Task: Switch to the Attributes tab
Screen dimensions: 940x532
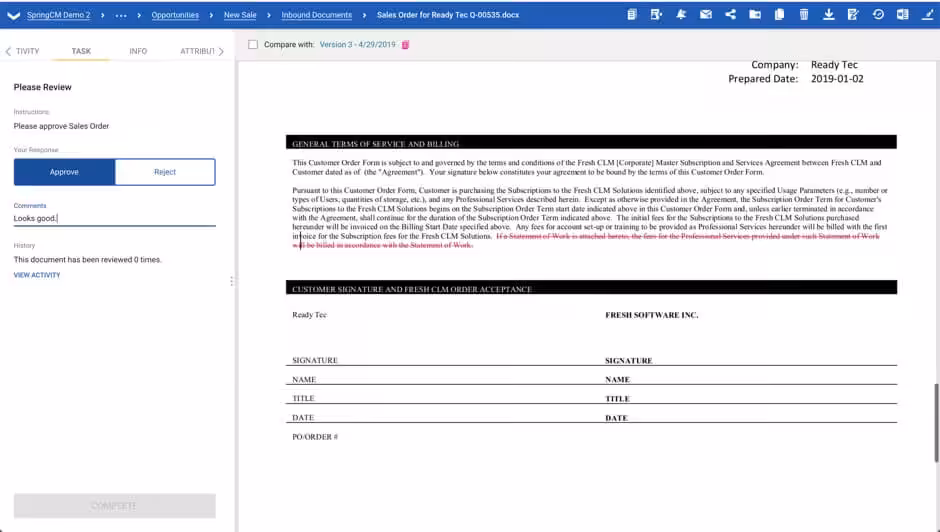Action: click(197, 51)
